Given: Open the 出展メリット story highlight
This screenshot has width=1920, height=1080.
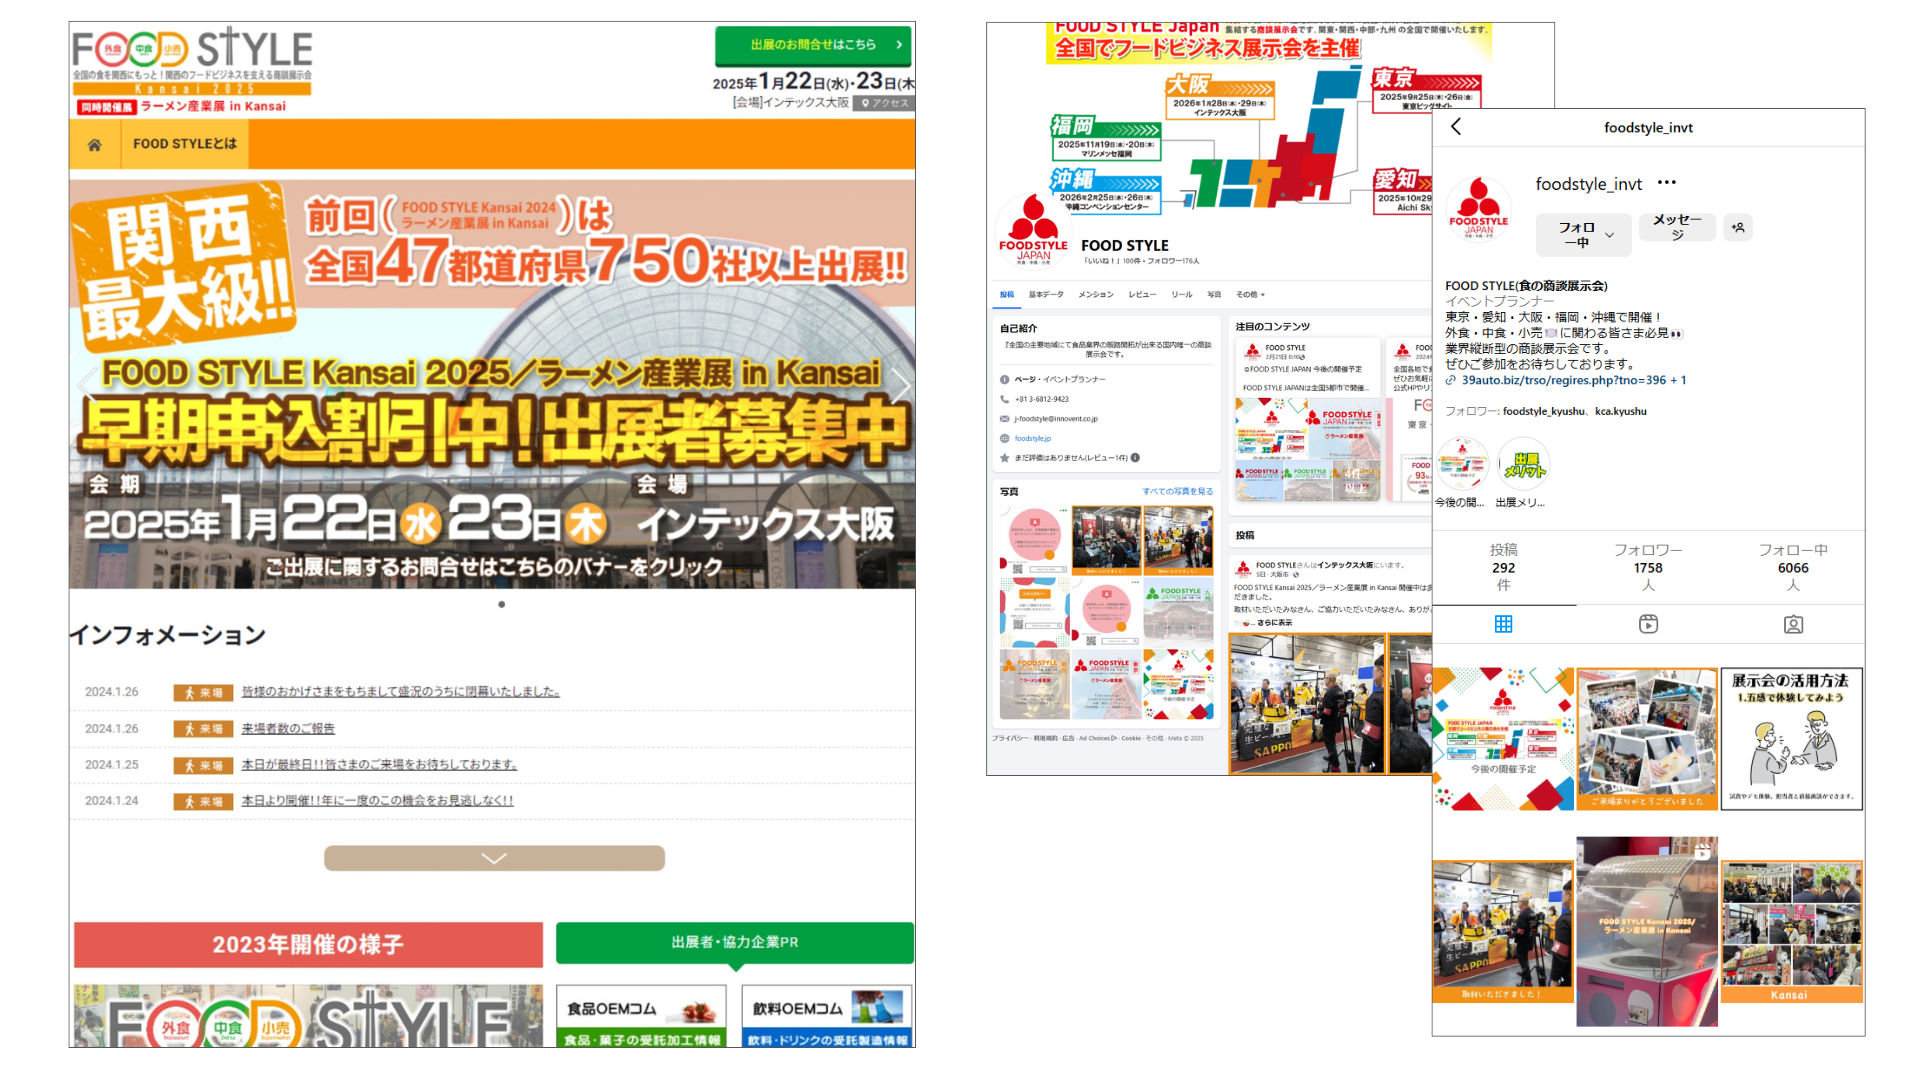Looking at the screenshot, I should click(1522, 464).
